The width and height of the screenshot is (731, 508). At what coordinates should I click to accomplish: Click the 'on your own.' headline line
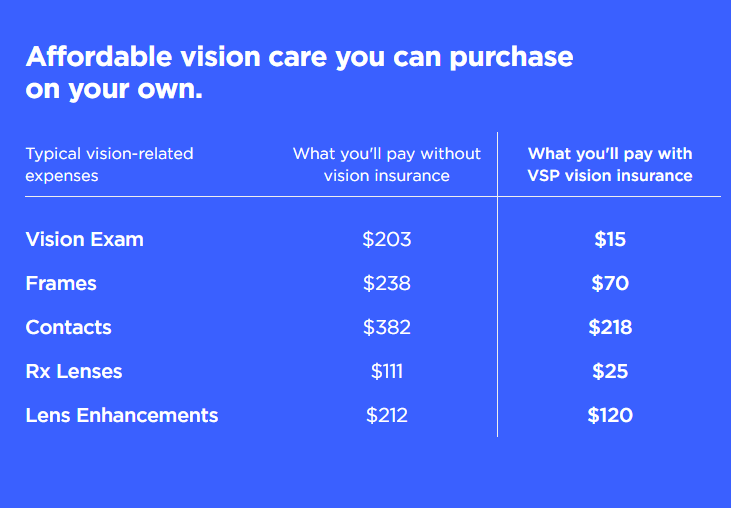click(114, 89)
